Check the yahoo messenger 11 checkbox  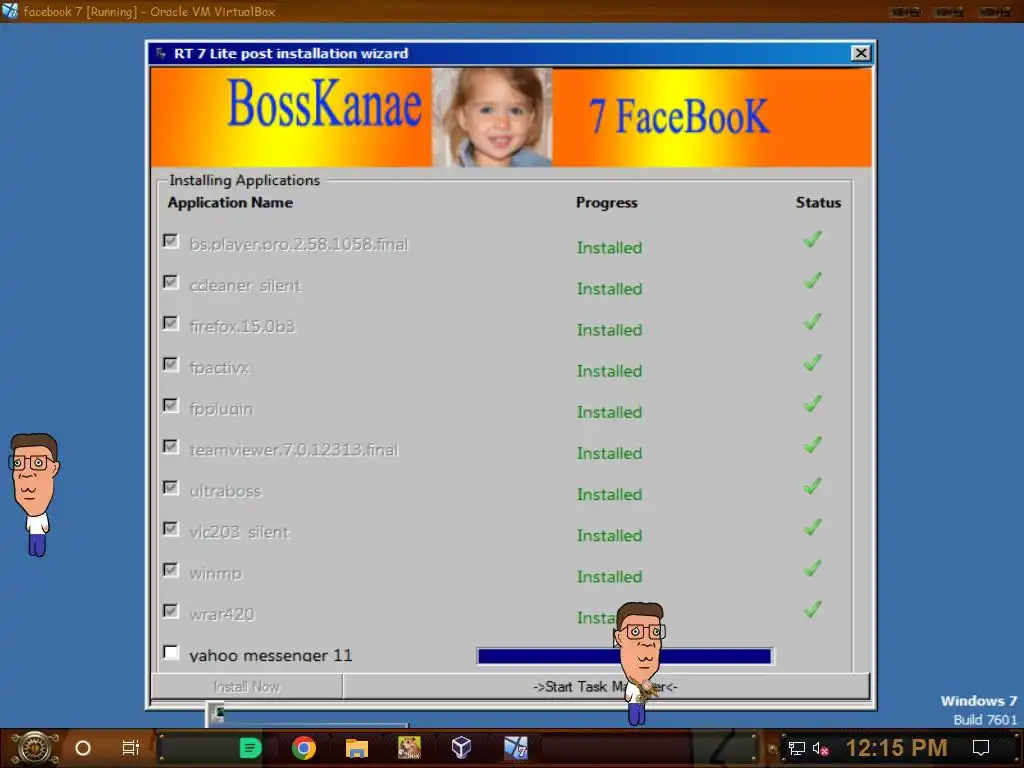click(171, 652)
